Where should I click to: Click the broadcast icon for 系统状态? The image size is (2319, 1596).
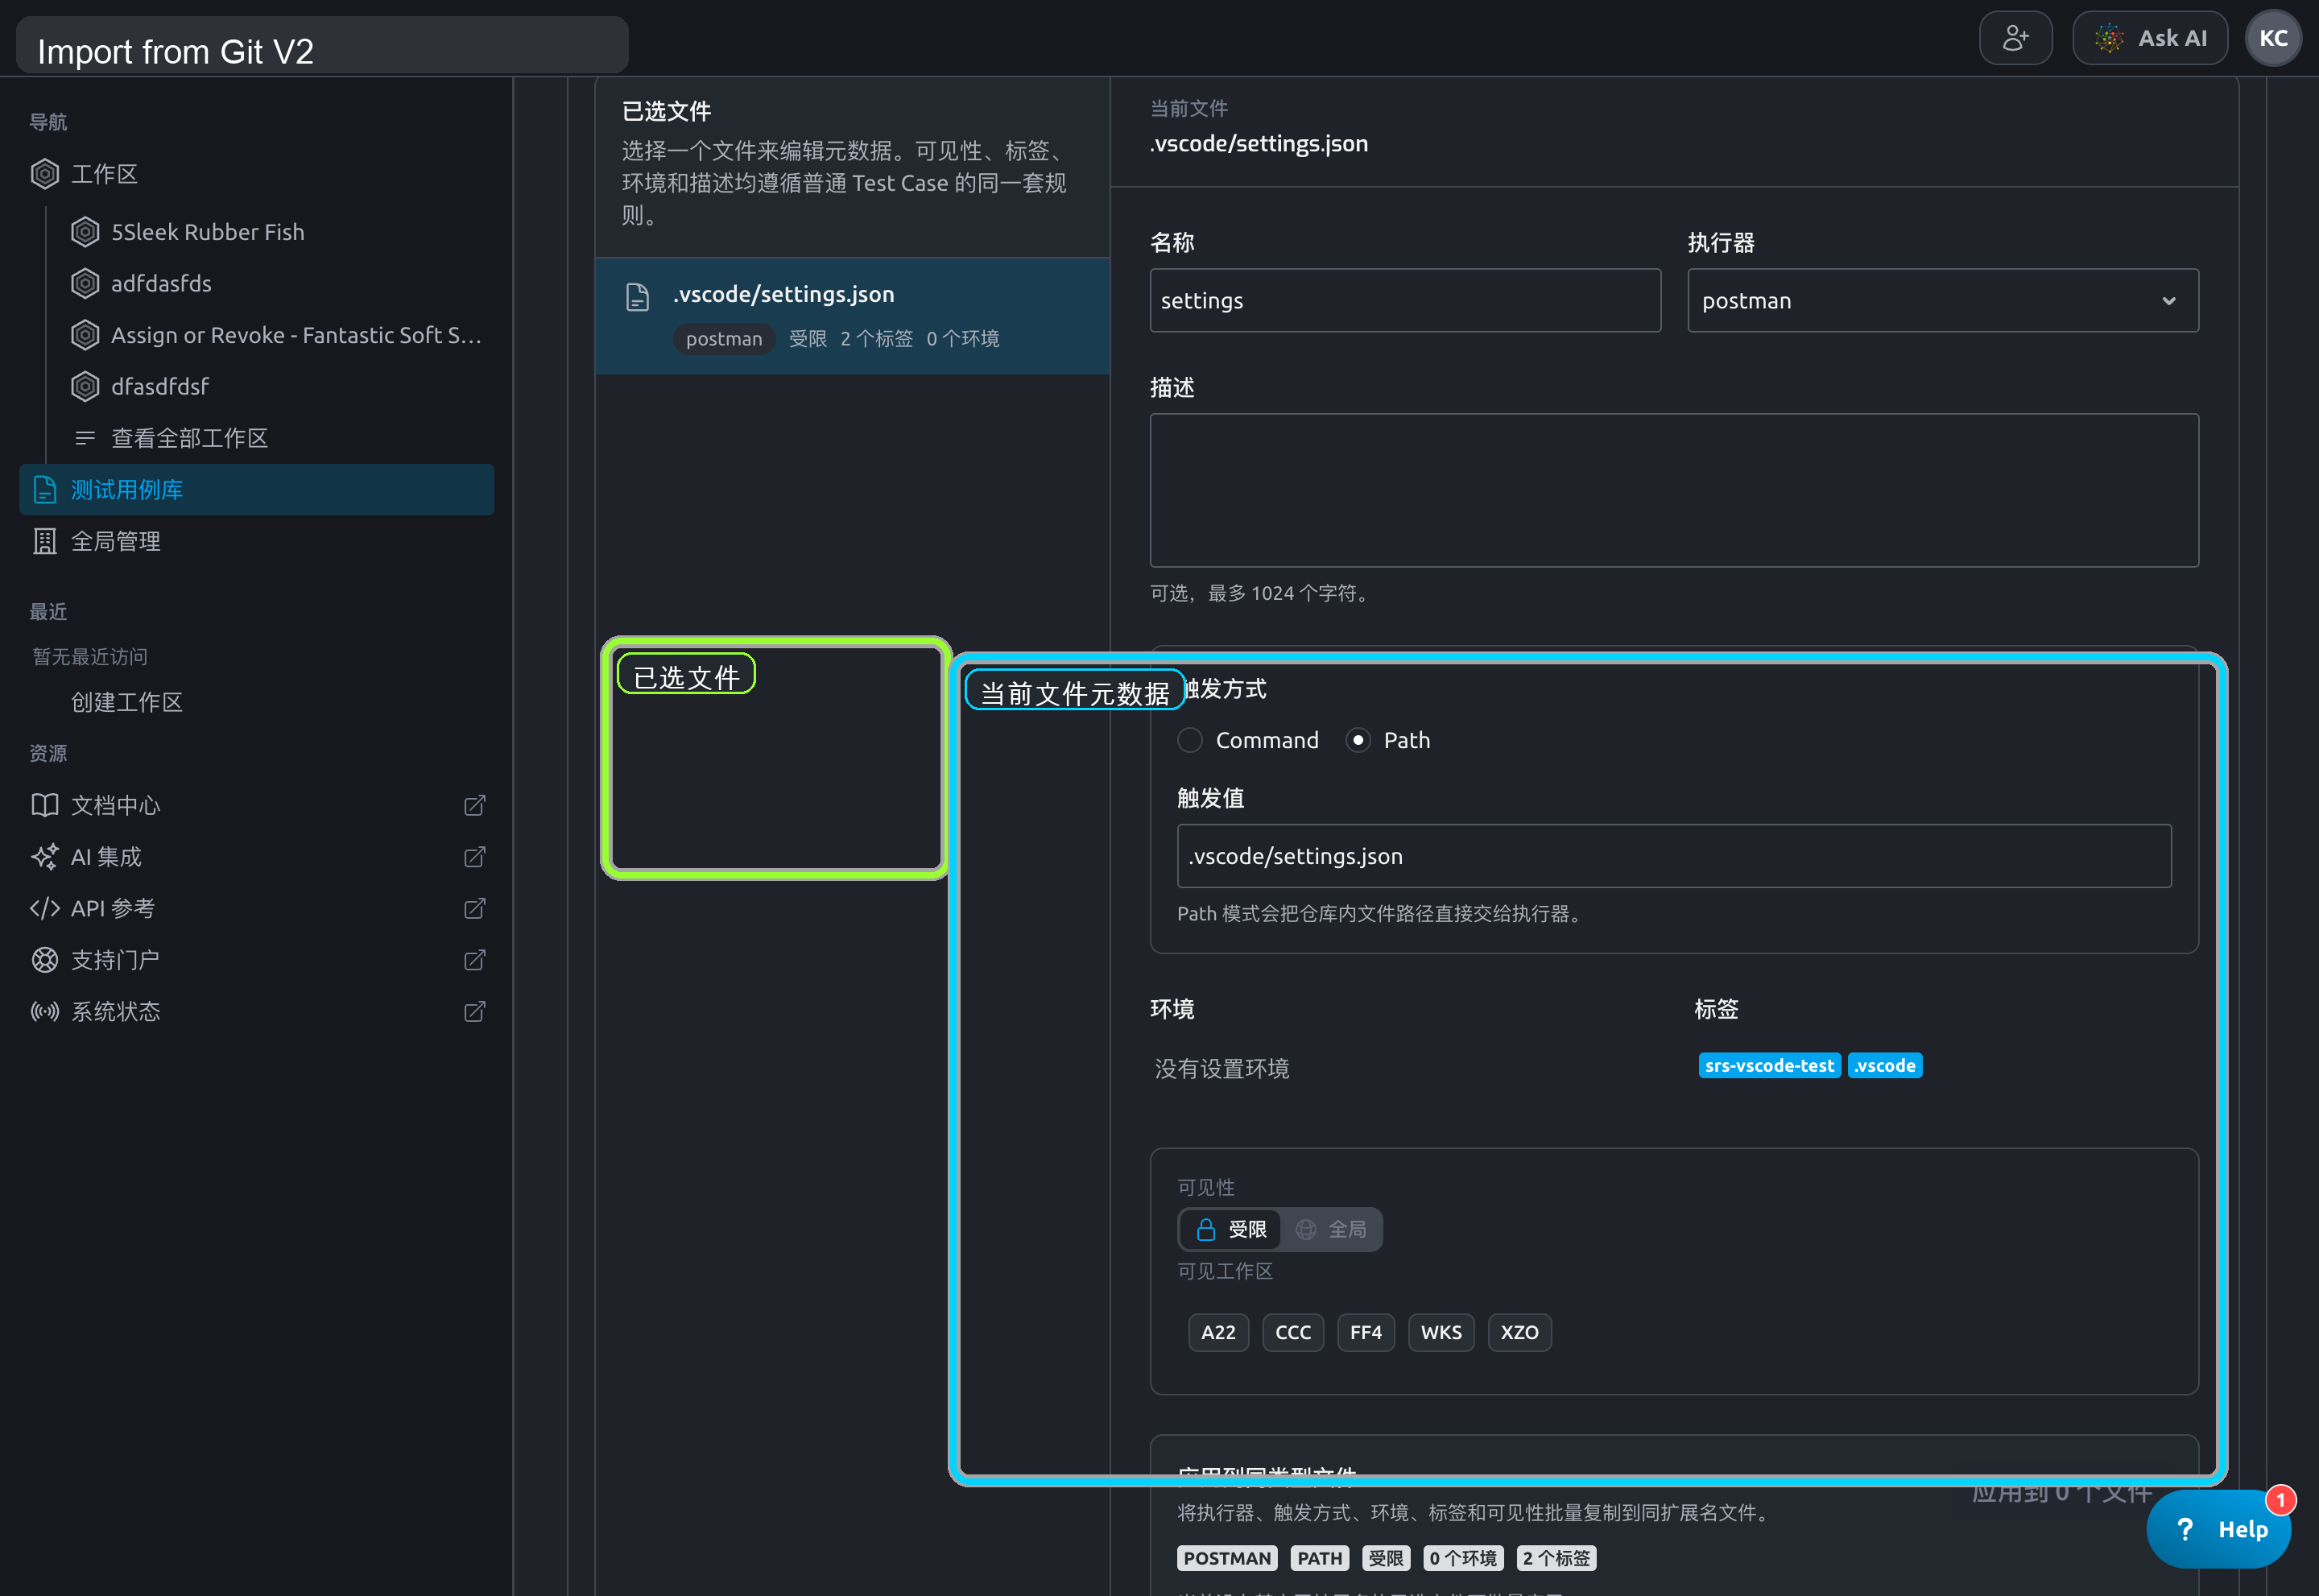(45, 1011)
